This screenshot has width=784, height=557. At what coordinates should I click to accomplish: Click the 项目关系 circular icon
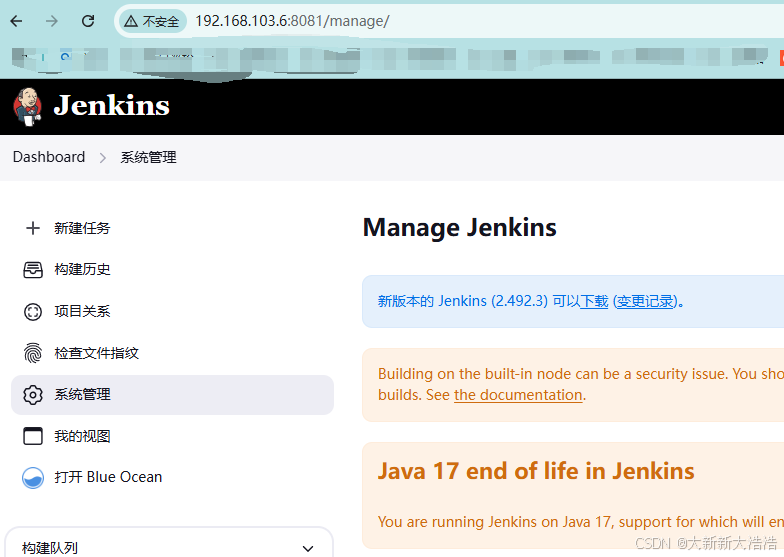tap(33, 312)
